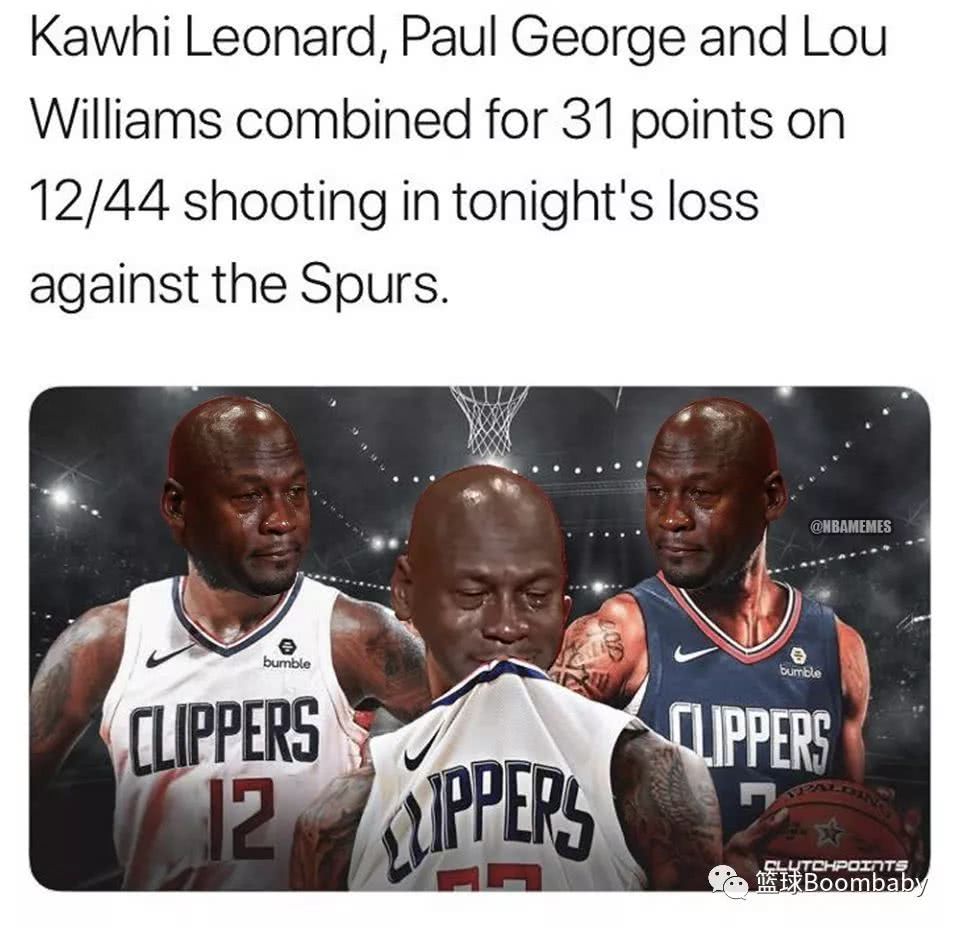The height and width of the screenshot is (928, 960).
Task: Click the 篮球Boombaby watermark text
Action: pyautogui.click(x=841, y=883)
